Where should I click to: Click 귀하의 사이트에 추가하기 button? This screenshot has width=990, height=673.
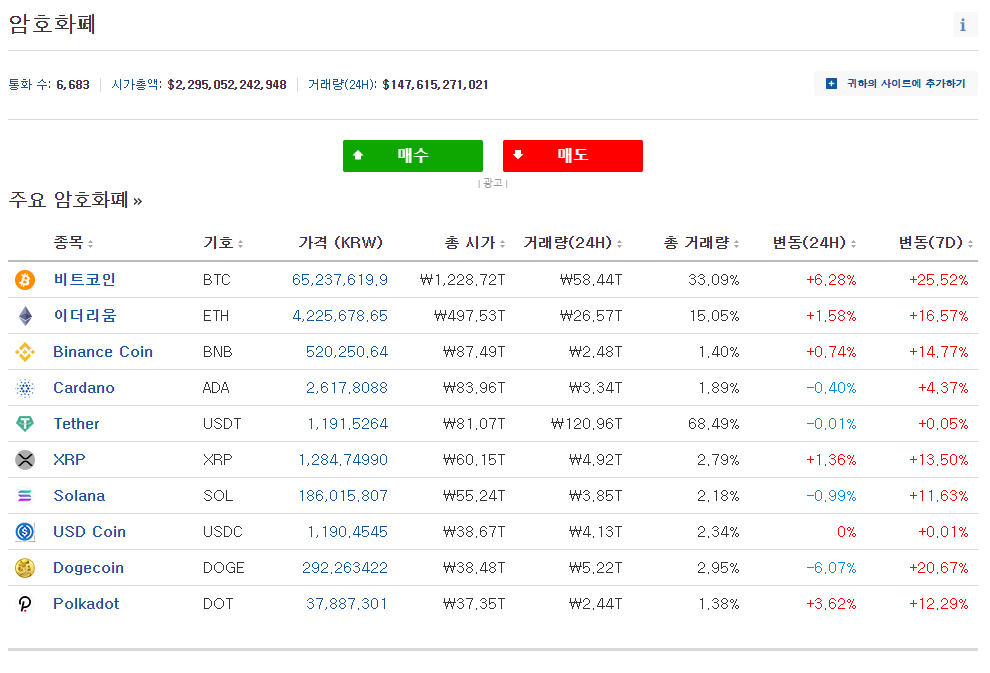(x=895, y=83)
